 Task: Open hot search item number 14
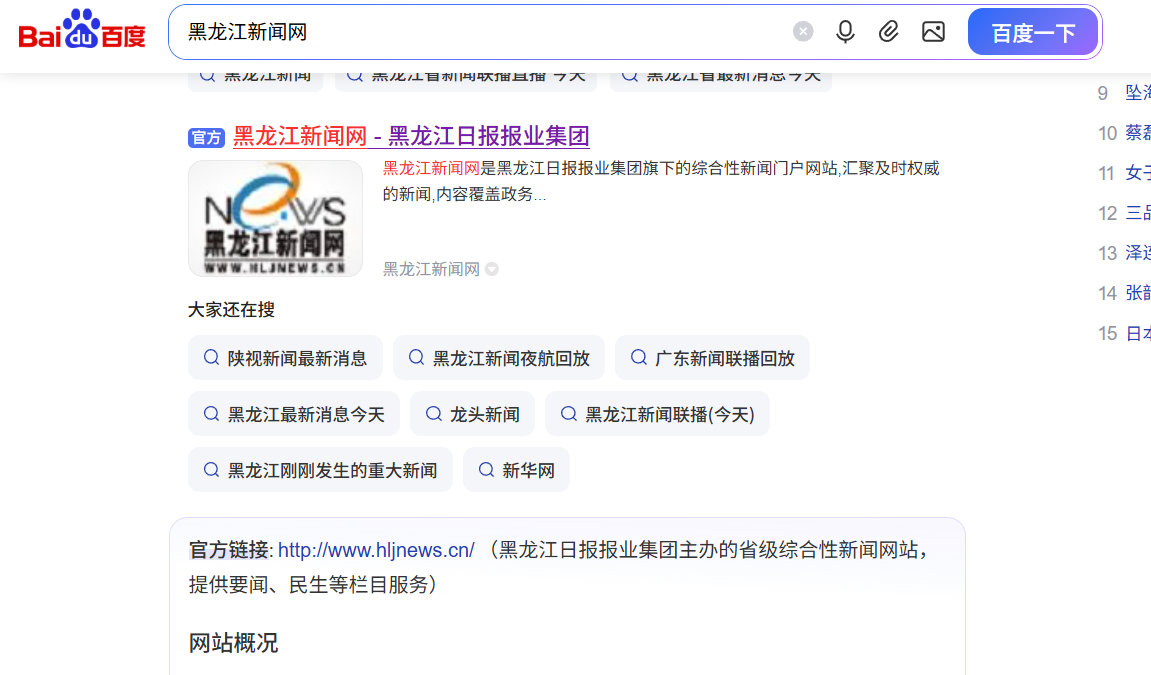[x=1124, y=293]
